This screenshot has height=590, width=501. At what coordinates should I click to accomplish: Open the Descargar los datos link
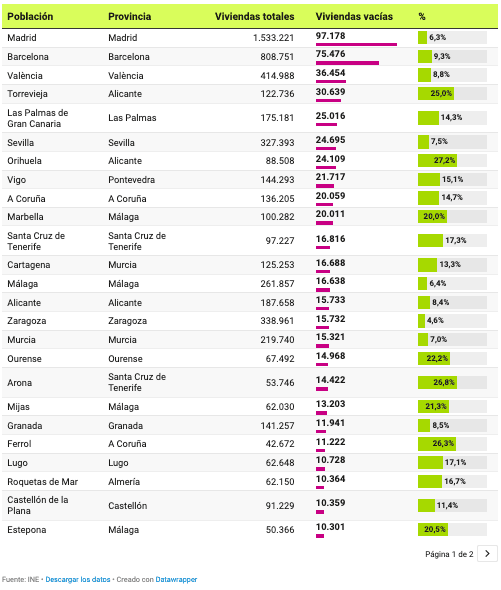tap(78, 579)
